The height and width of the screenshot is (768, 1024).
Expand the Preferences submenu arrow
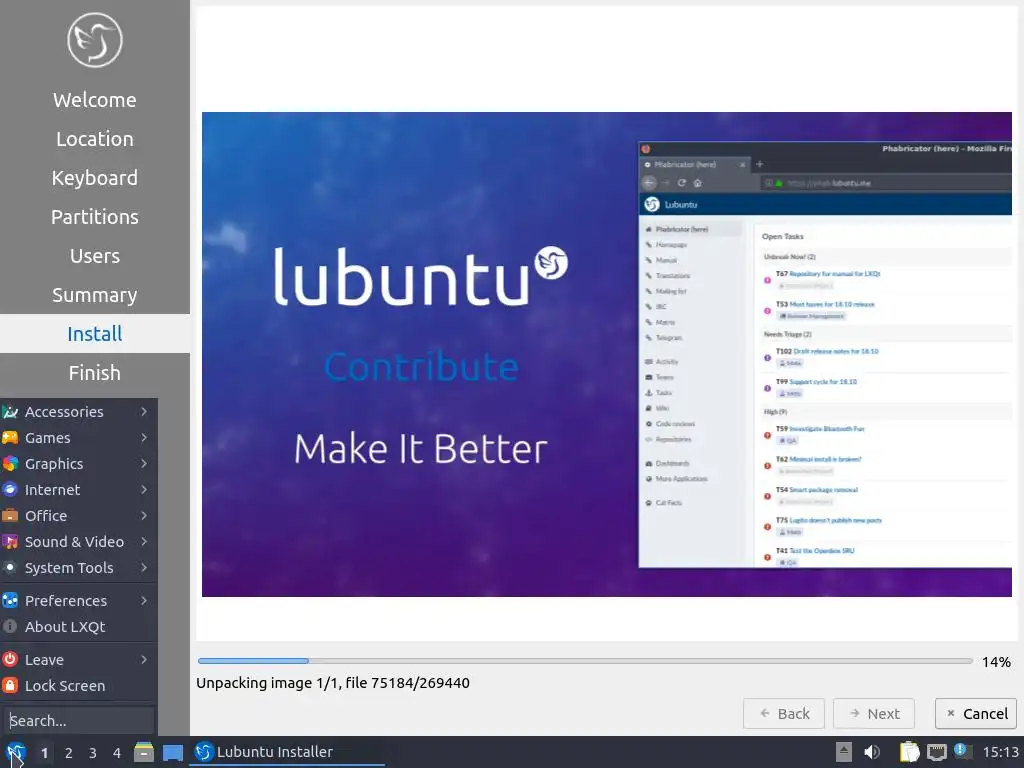click(144, 600)
